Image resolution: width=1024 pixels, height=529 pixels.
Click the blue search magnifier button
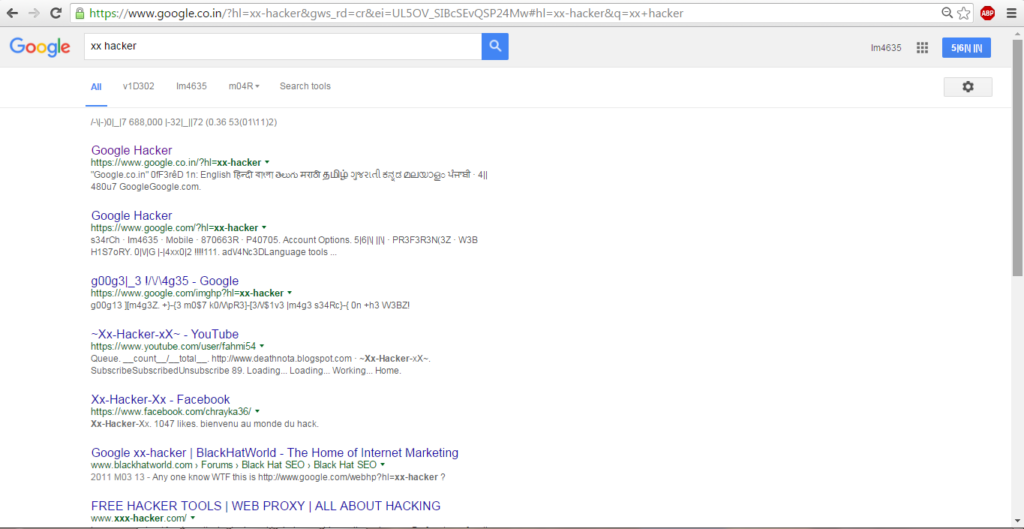coord(495,46)
